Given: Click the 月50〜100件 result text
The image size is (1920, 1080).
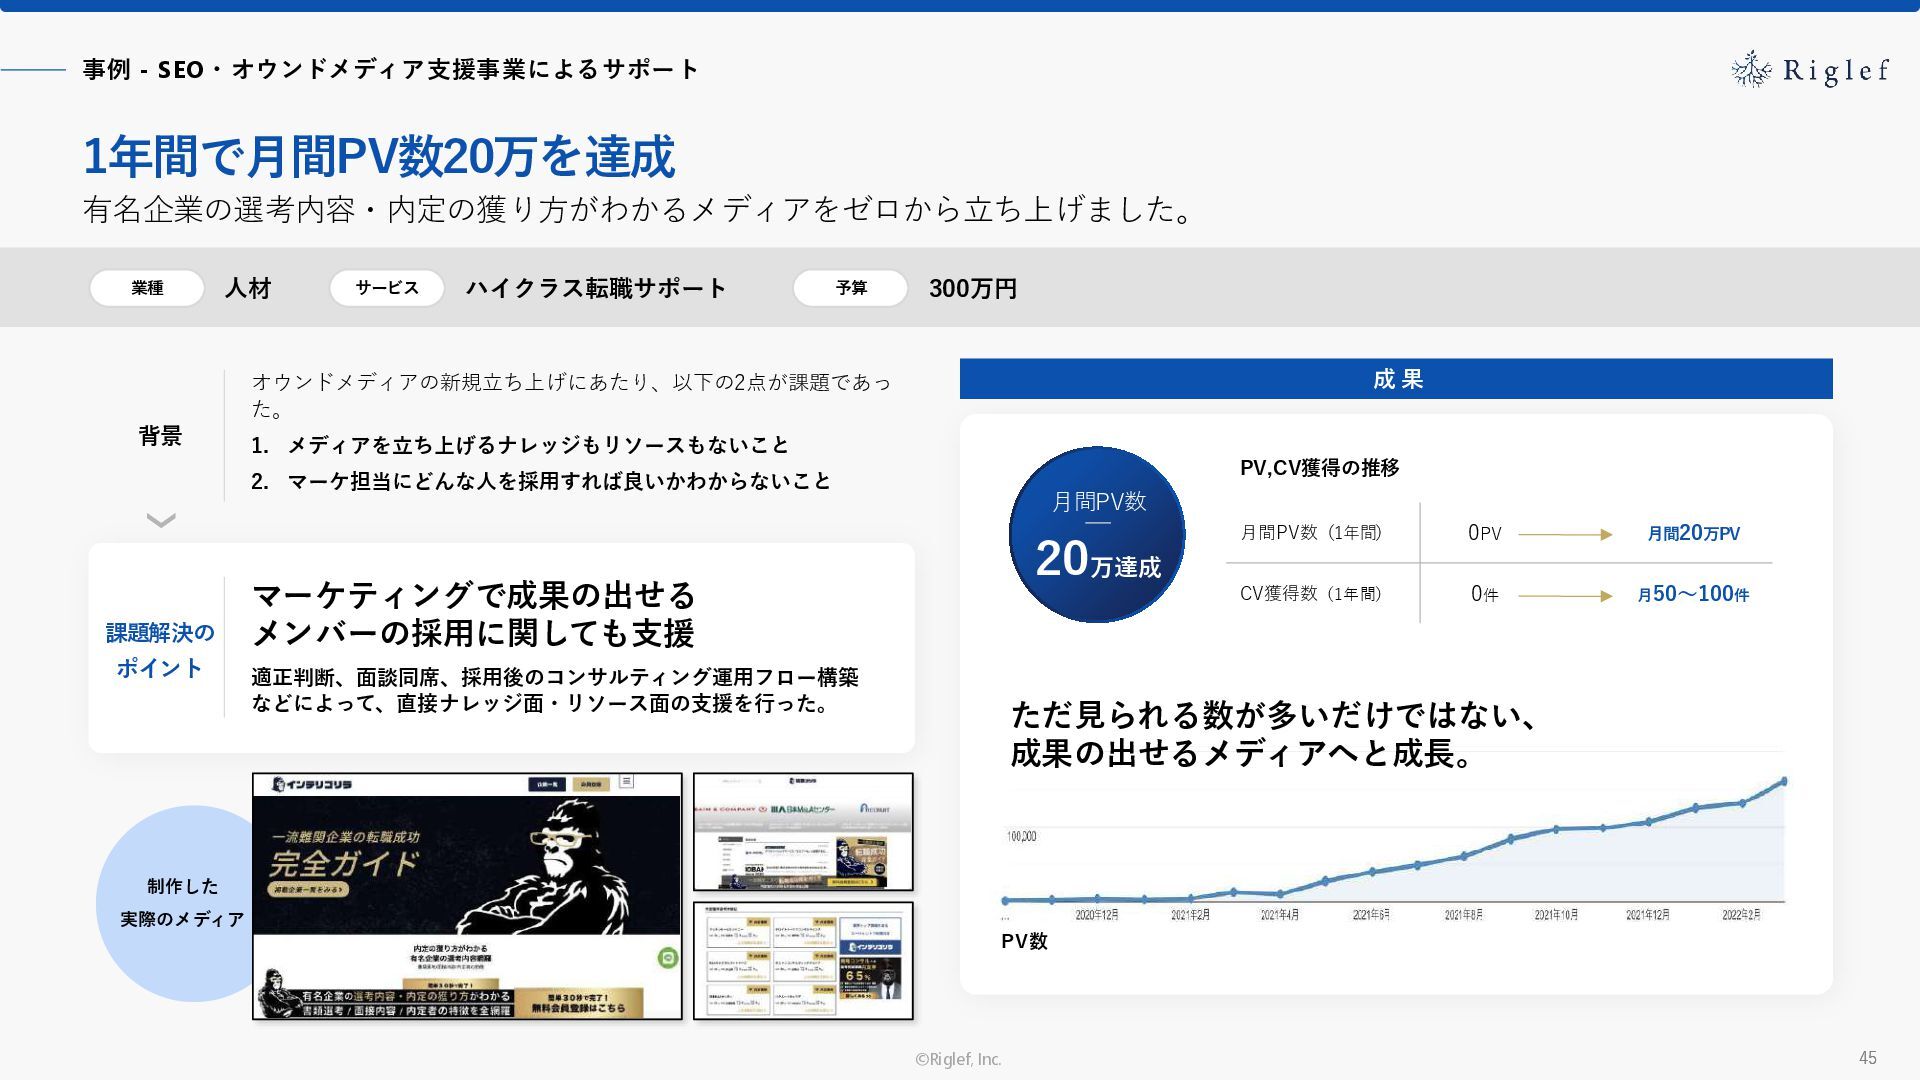Looking at the screenshot, I should pos(1693,594).
